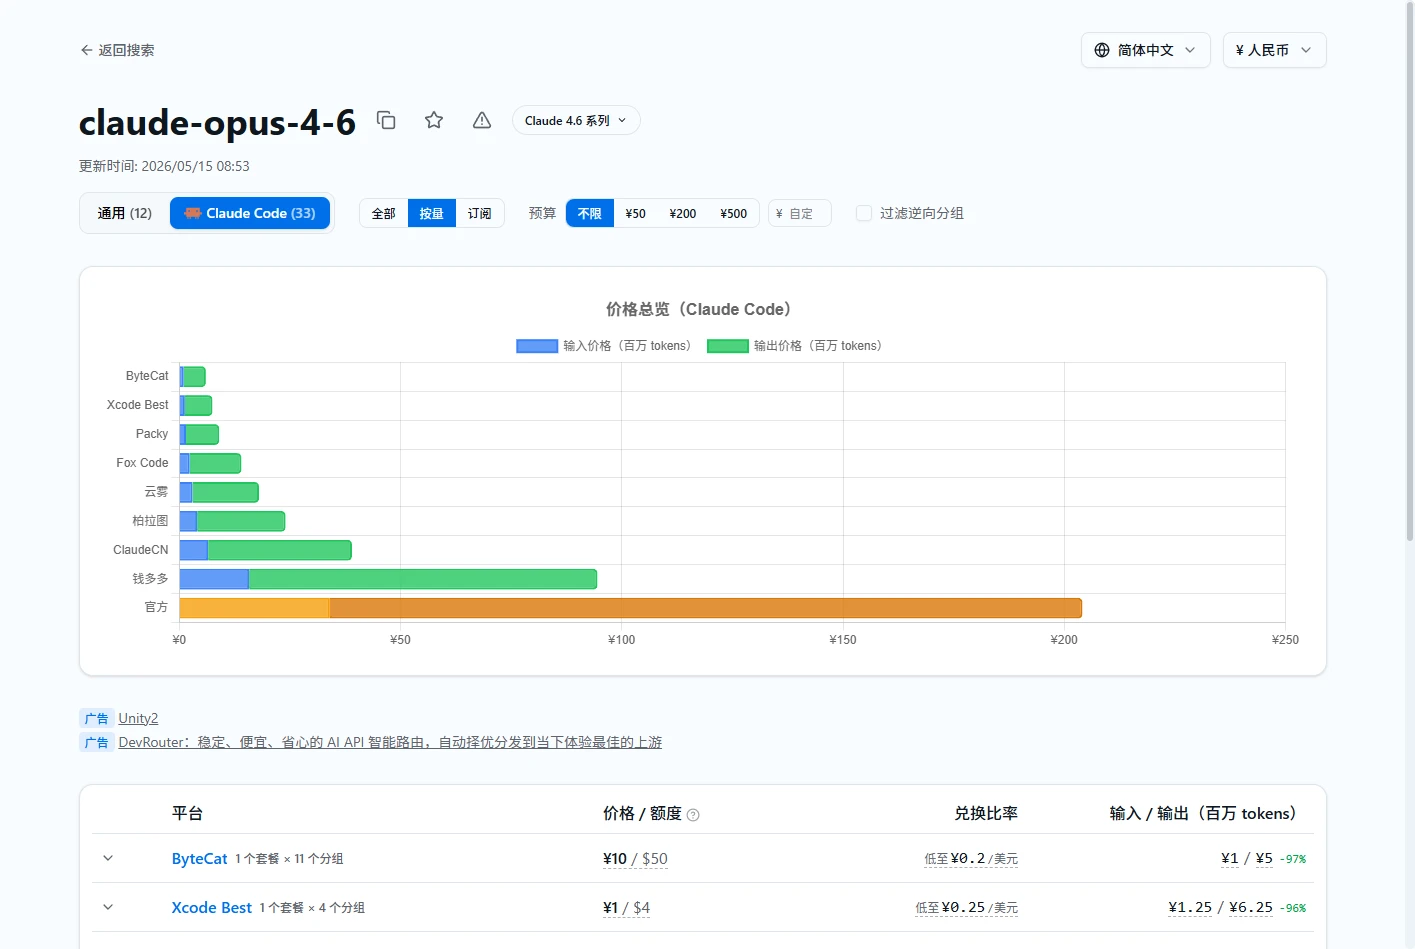Click the 钱多多 green output bar

pyautogui.click(x=422, y=579)
